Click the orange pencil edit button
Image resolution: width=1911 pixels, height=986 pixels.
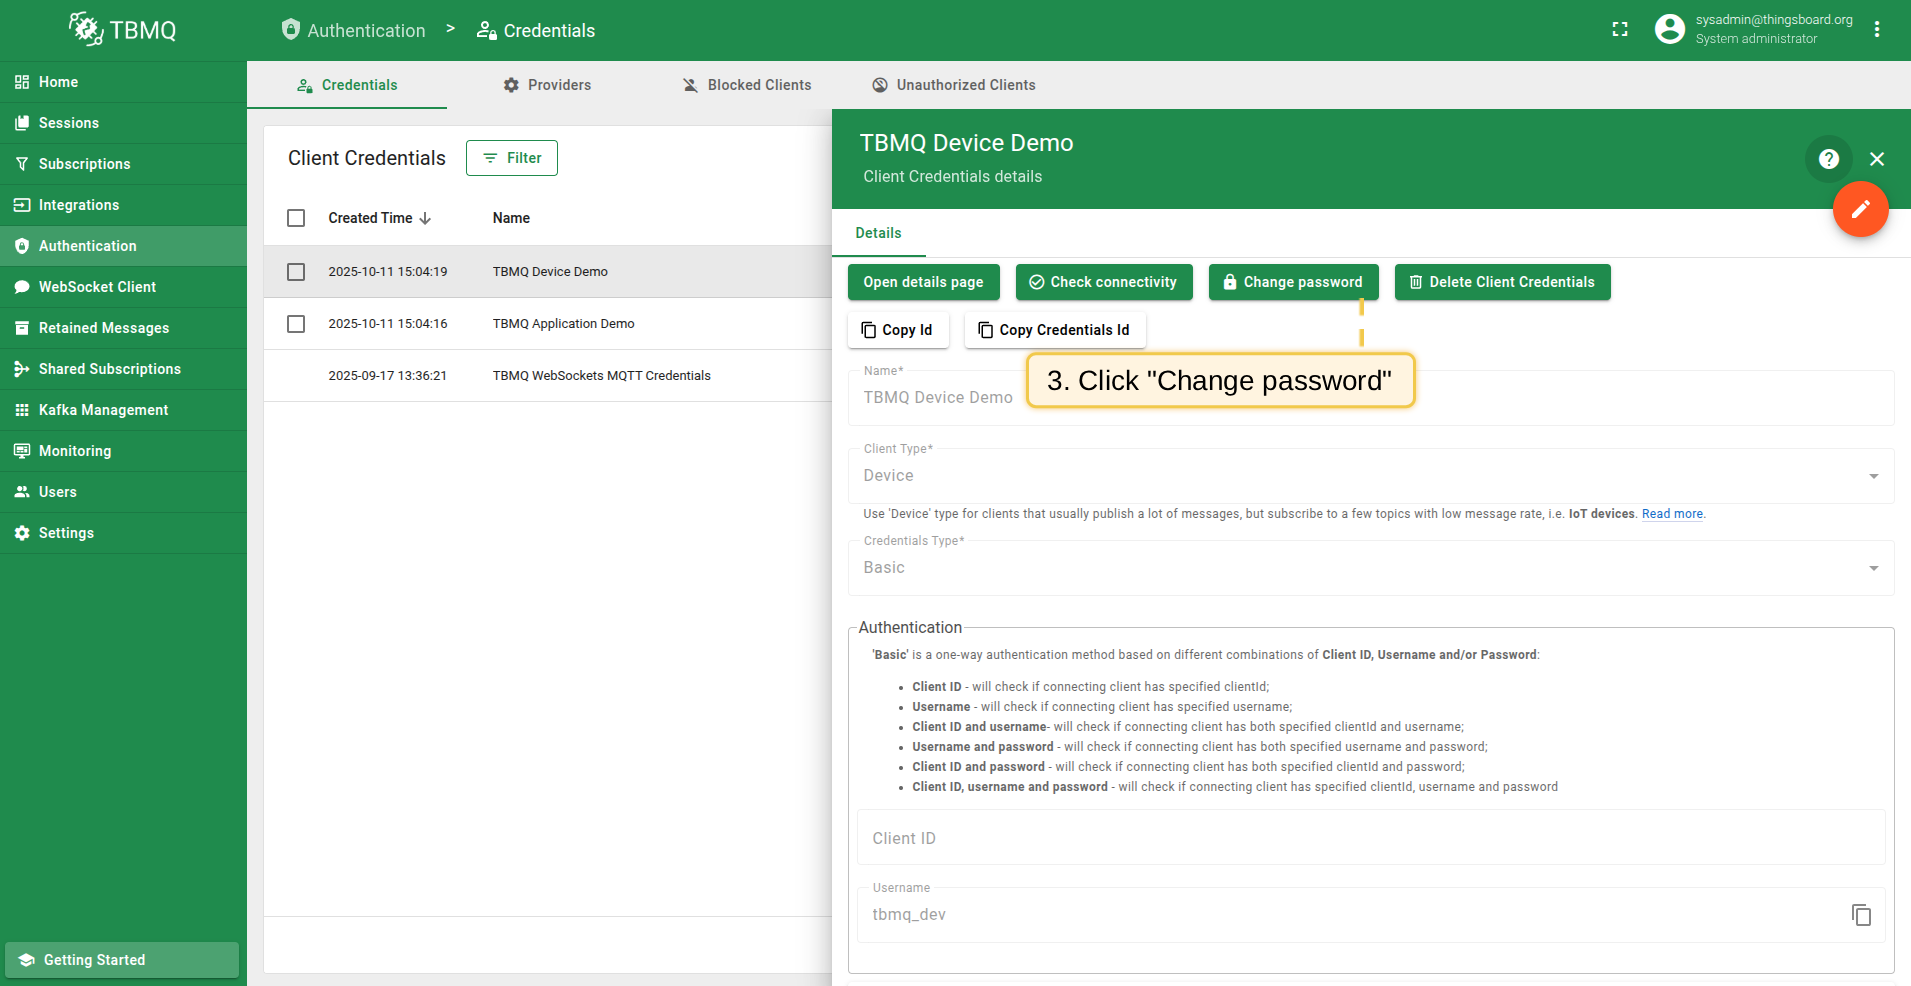point(1860,209)
